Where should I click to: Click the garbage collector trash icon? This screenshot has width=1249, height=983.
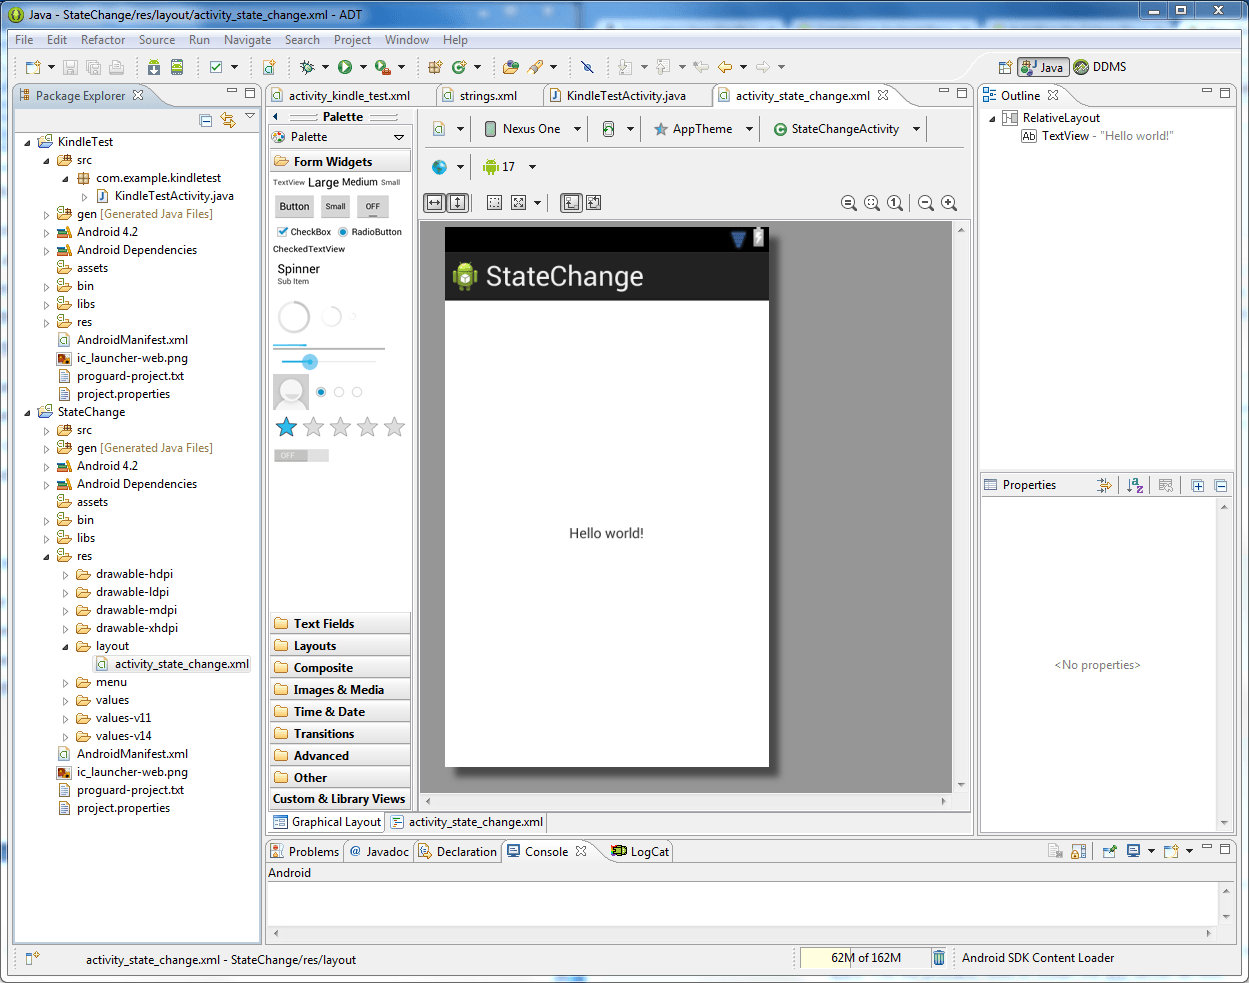(x=939, y=958)
